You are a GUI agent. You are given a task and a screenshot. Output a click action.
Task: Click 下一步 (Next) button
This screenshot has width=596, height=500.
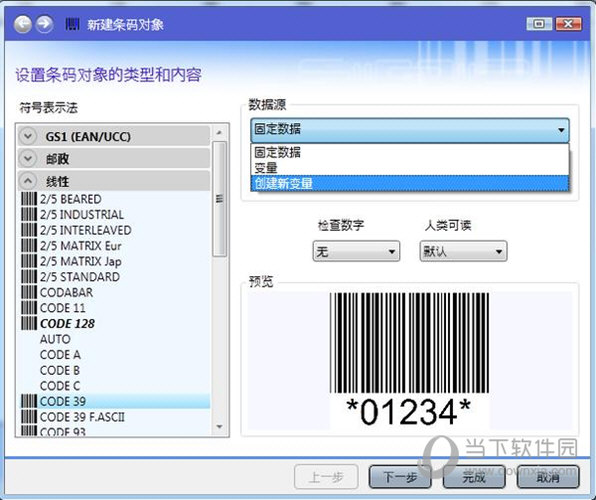[x=400, y=477]
